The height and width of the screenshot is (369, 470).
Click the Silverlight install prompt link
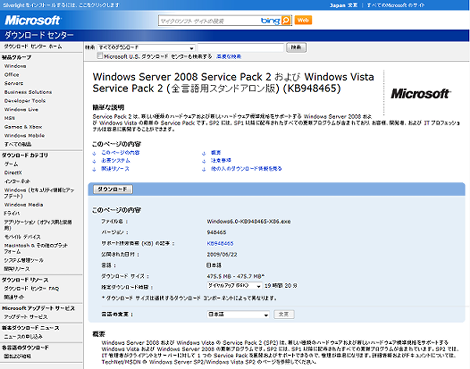tap(61, 5)
